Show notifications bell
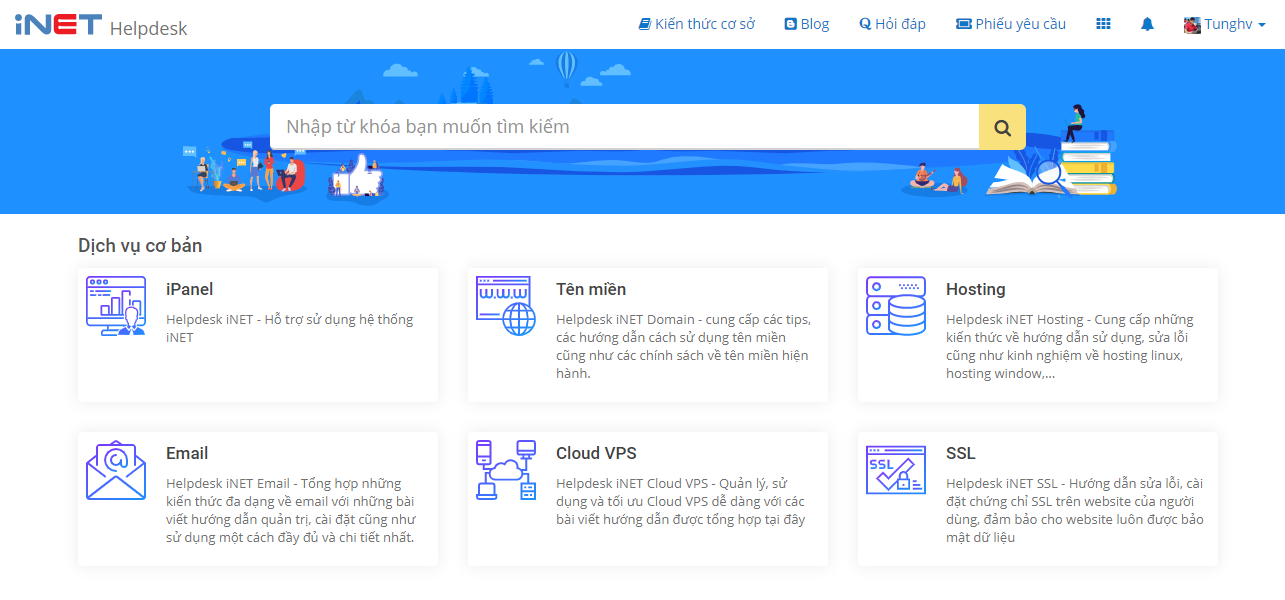 pyautogui.click(x=1147, y=24)
